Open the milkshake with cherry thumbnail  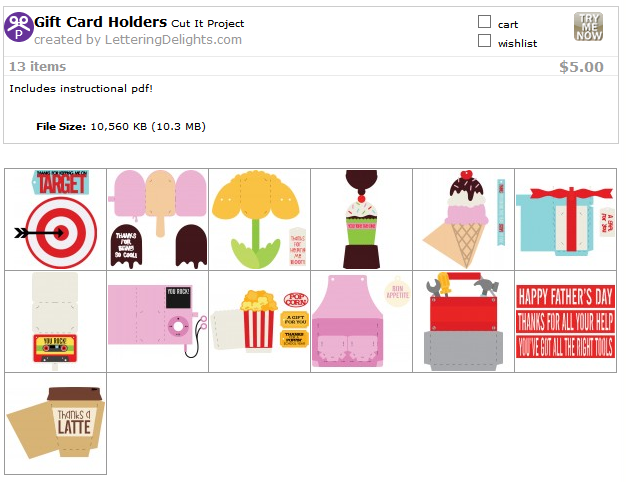coord(362,219)
